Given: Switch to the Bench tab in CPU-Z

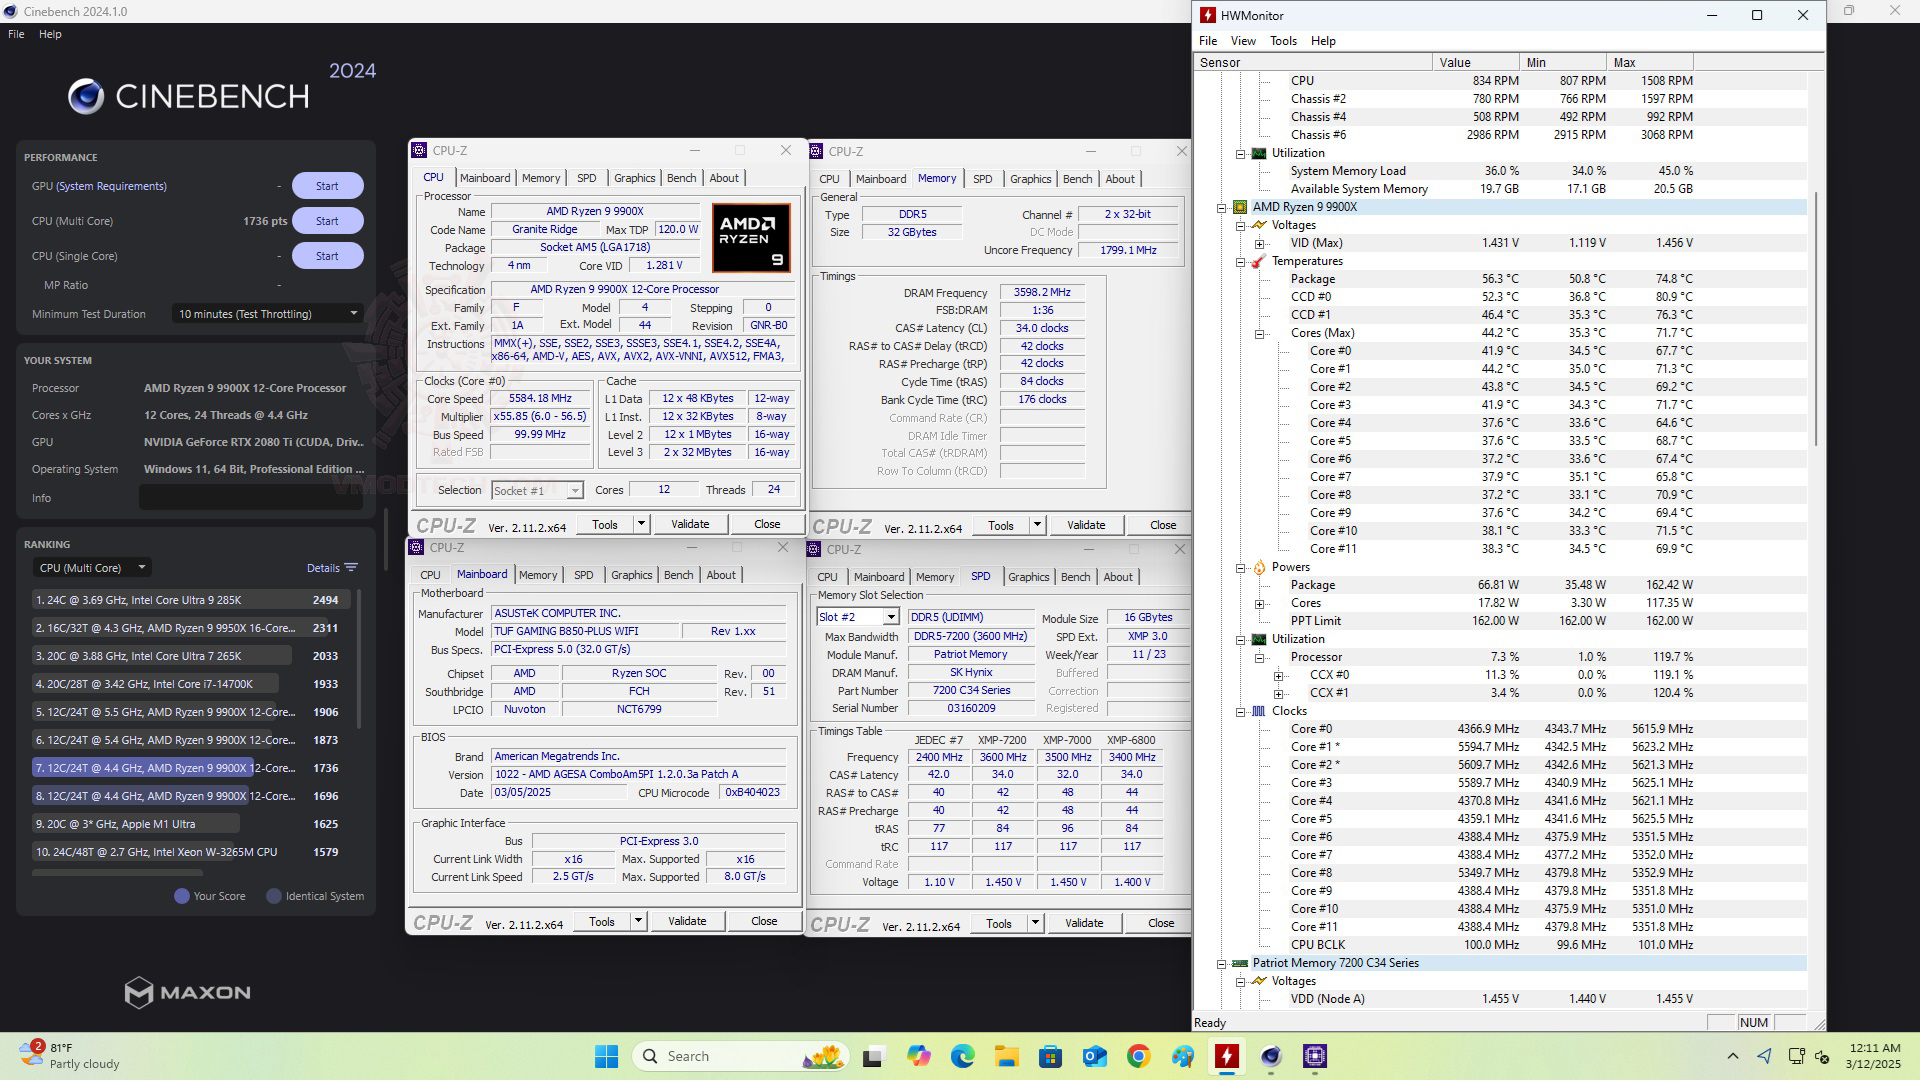Looking at the screenshot, I should [x=681, y=178].
